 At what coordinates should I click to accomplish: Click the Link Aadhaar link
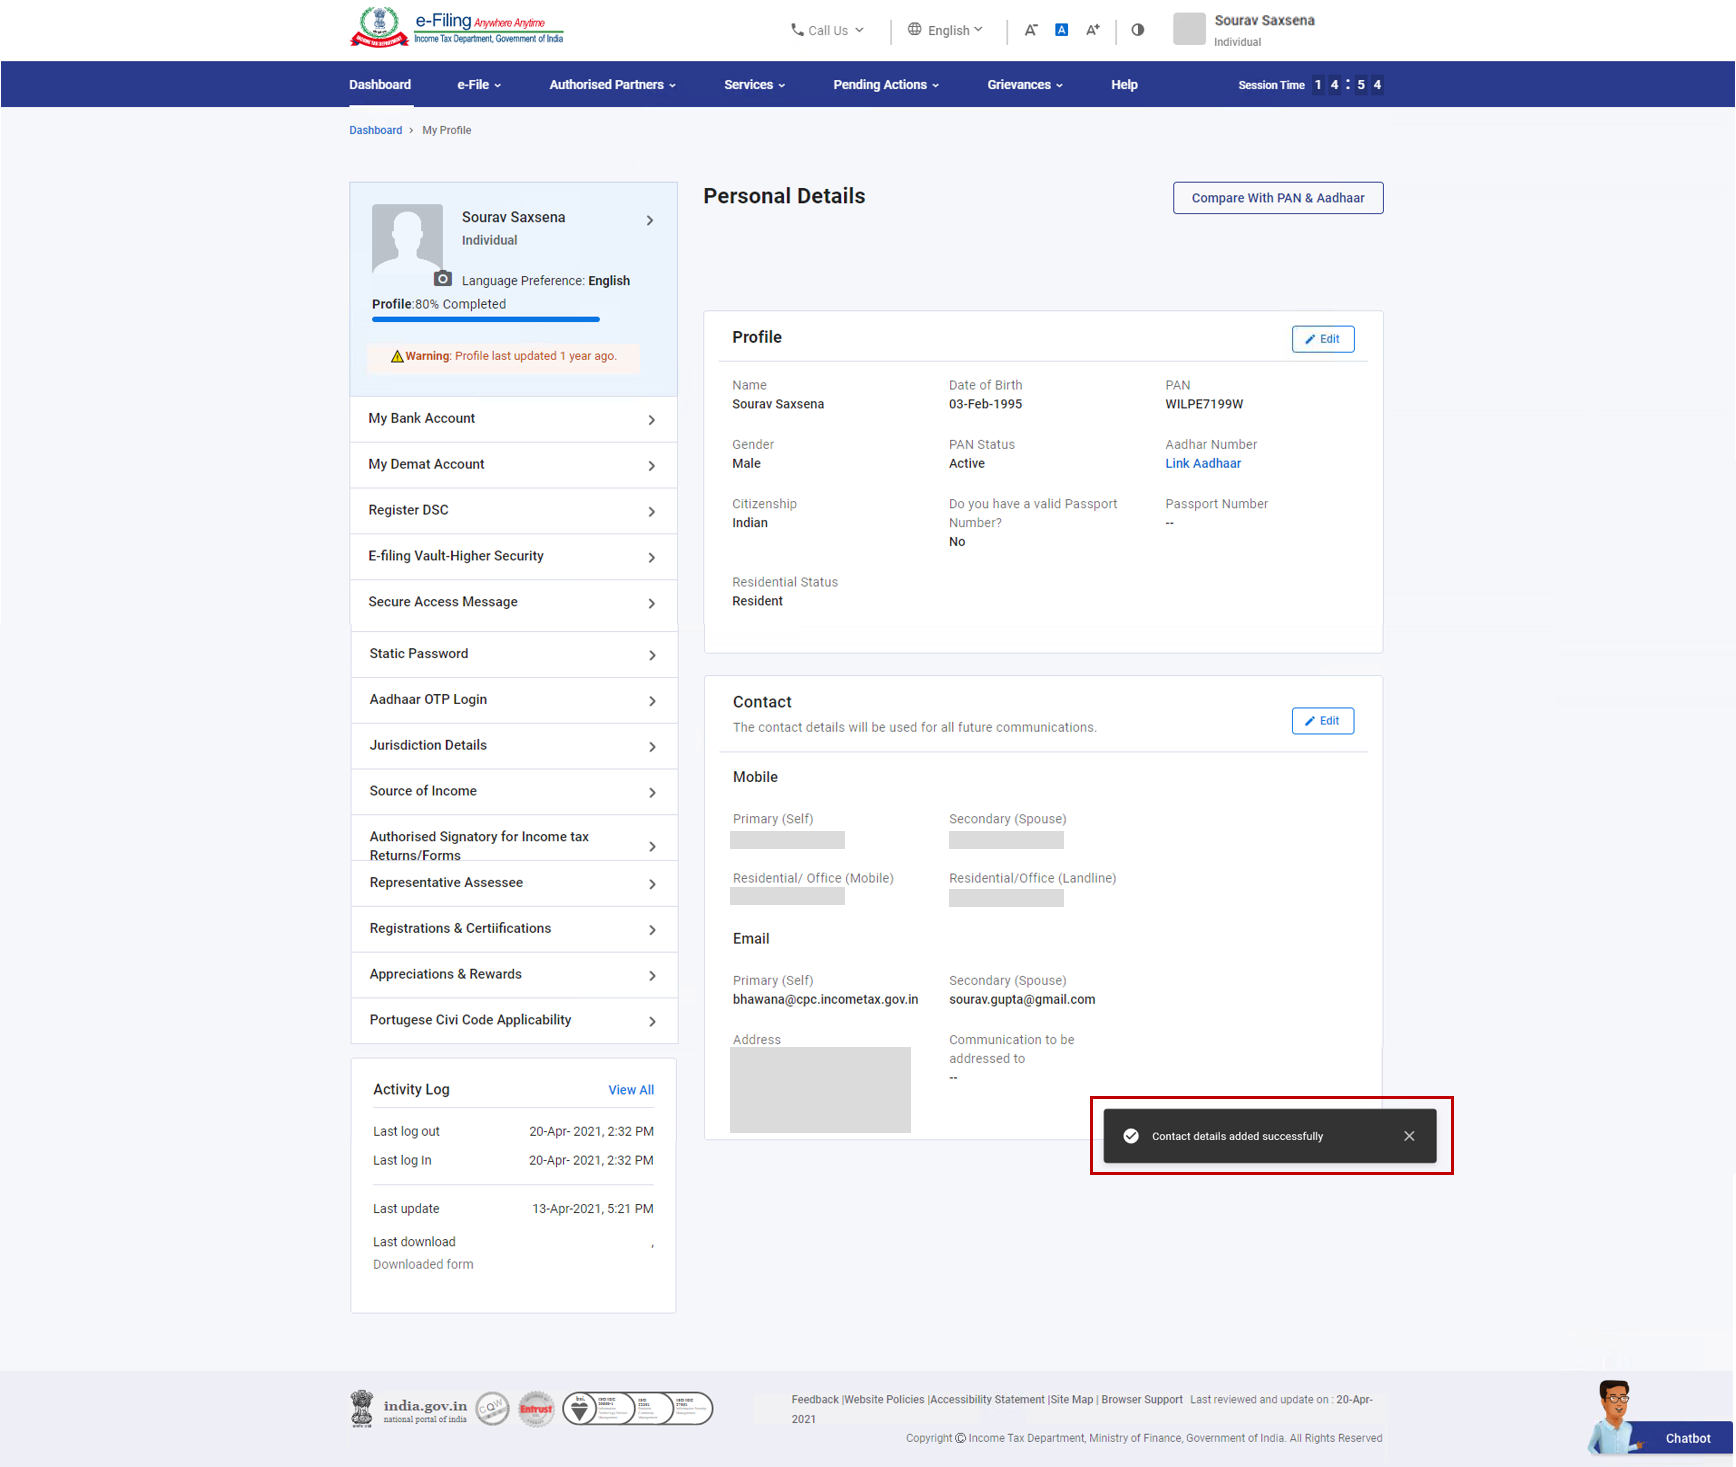pyautogui.click(x=1202, y=463)
